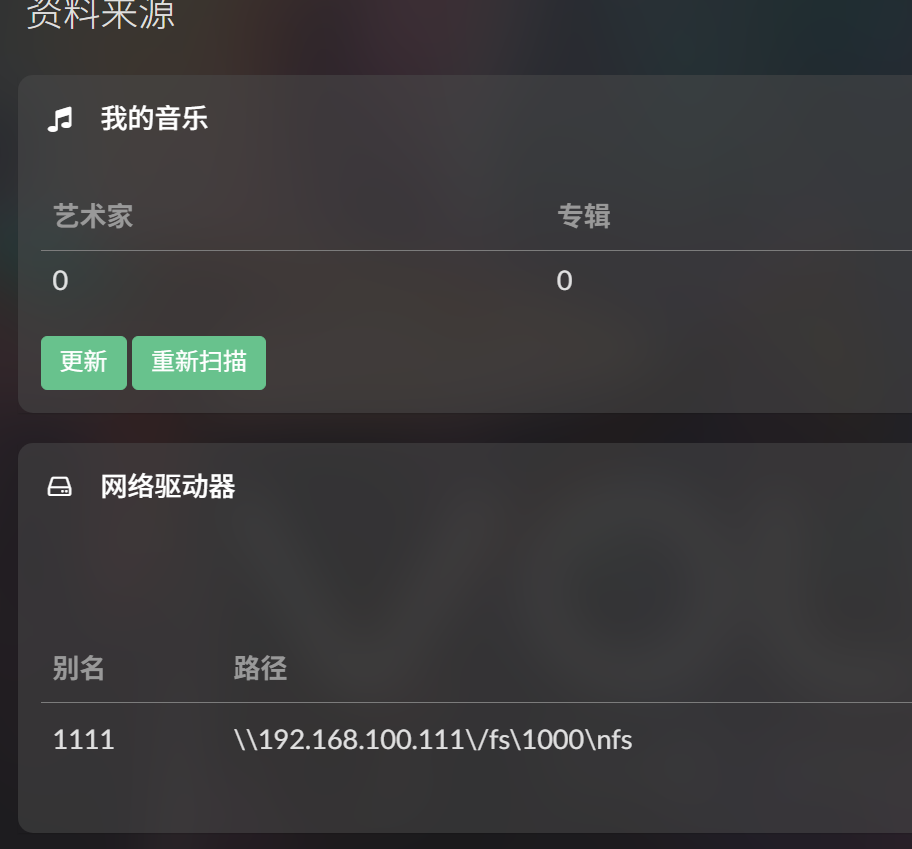Click the artist count value 0

(x=60, y=281)
